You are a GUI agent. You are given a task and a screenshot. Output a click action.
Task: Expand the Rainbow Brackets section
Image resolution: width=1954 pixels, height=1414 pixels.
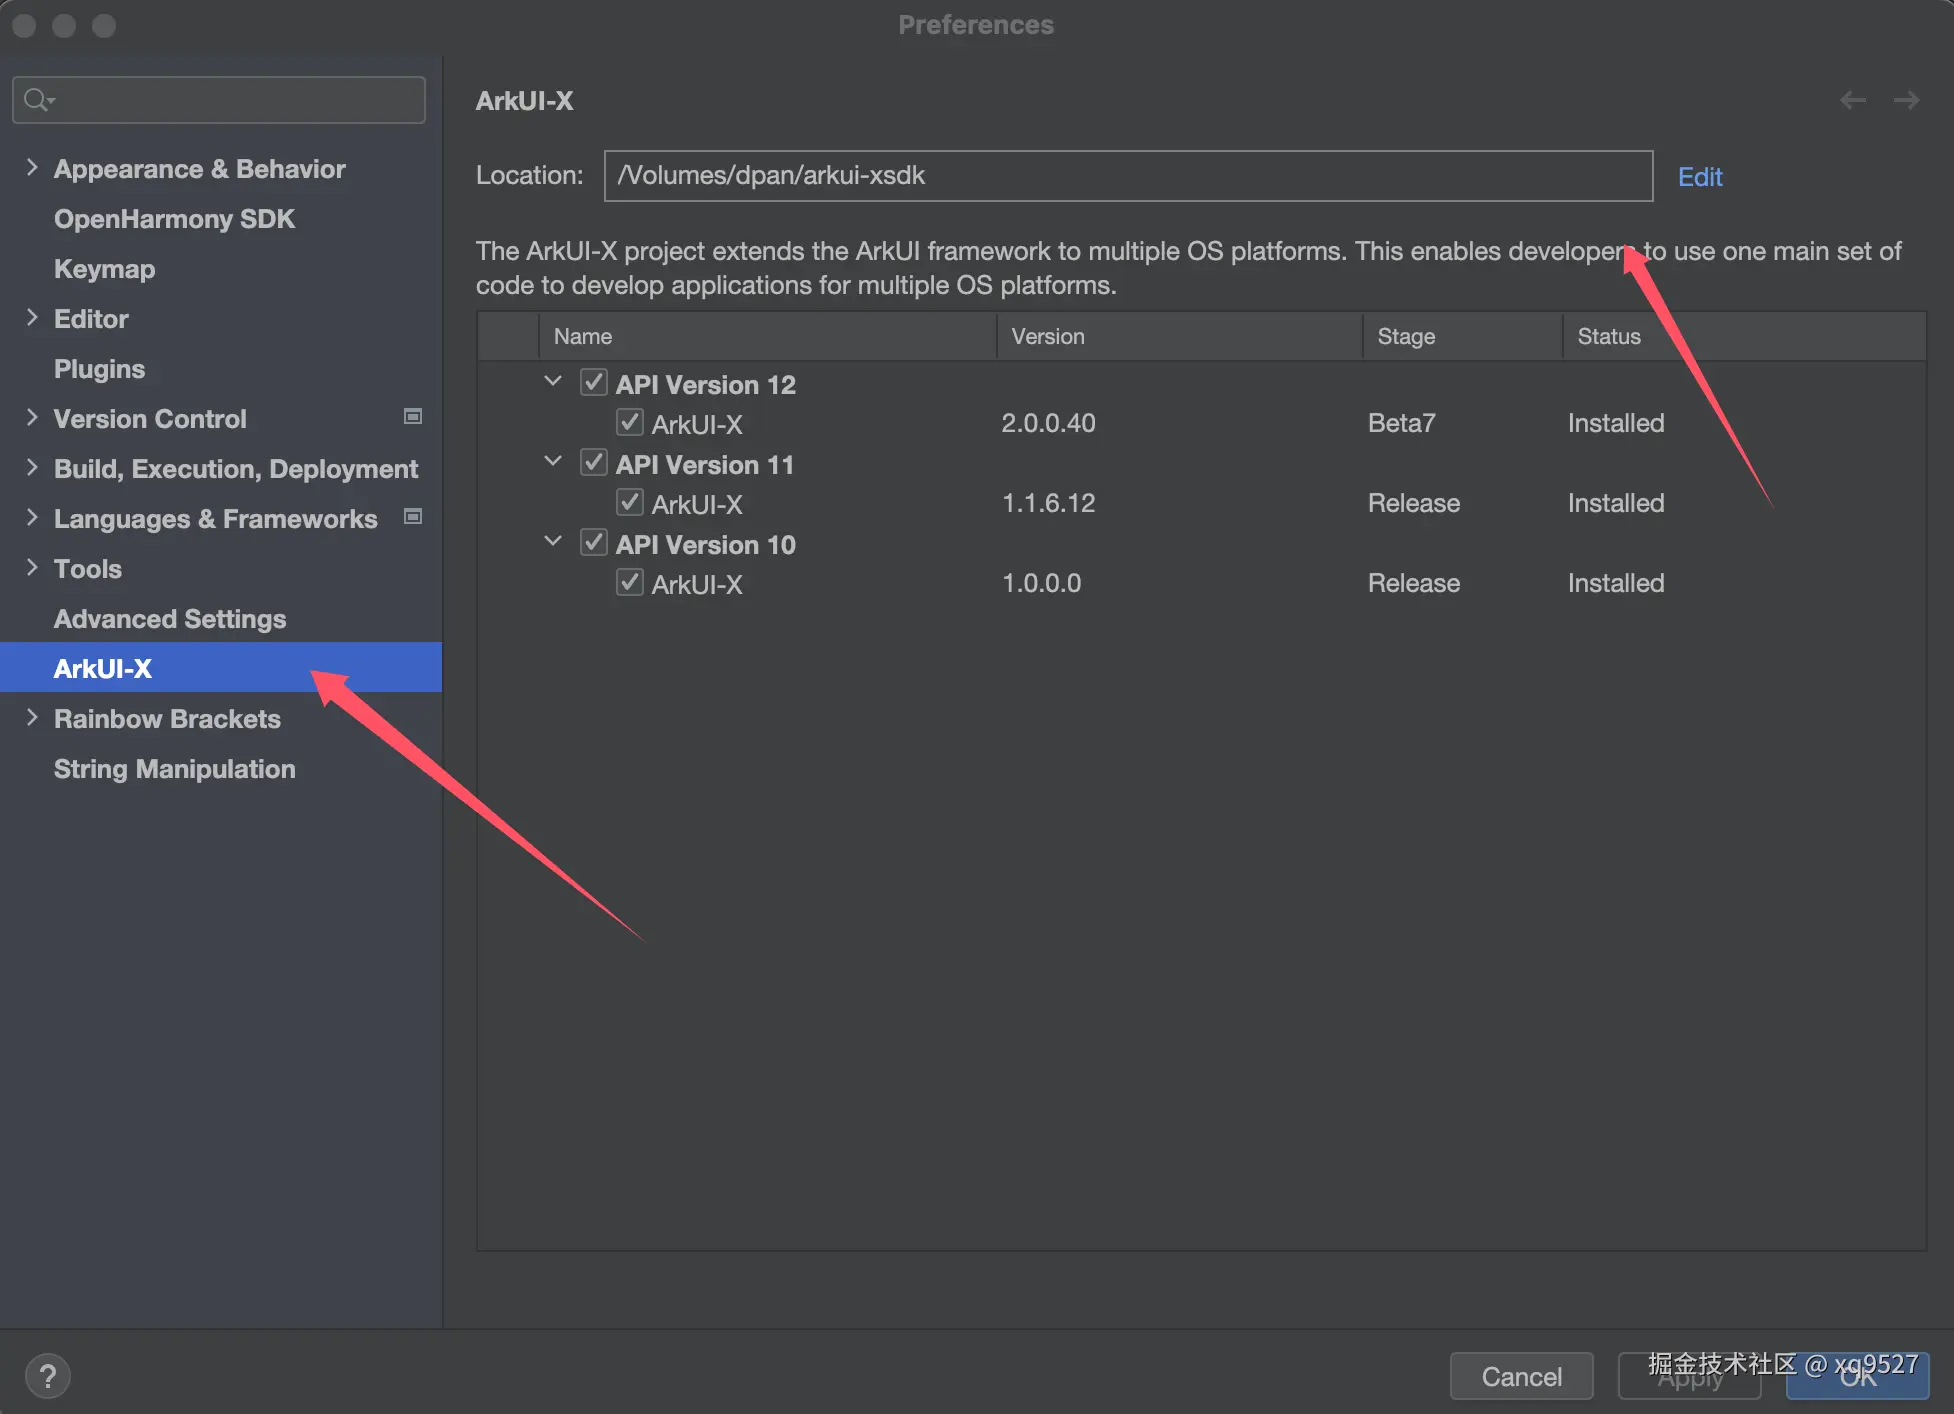(32, 718)
